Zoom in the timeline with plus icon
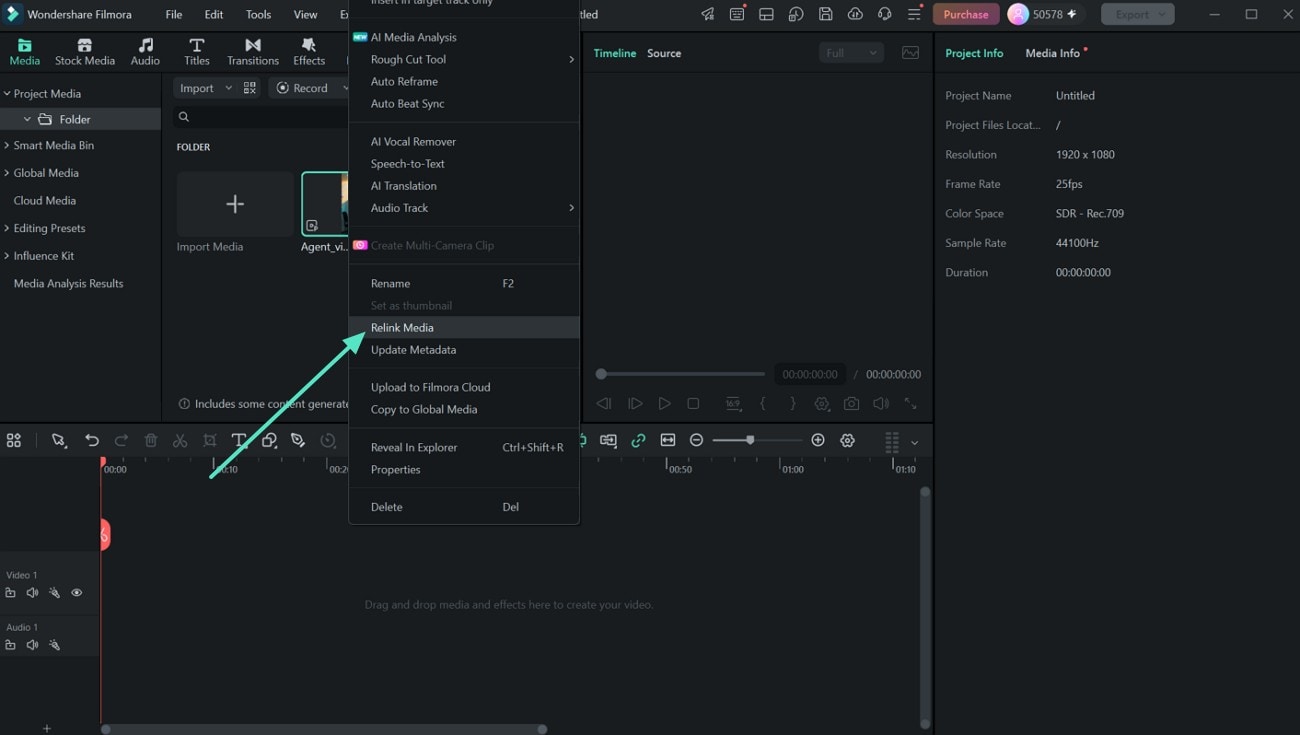 point(818,441)
